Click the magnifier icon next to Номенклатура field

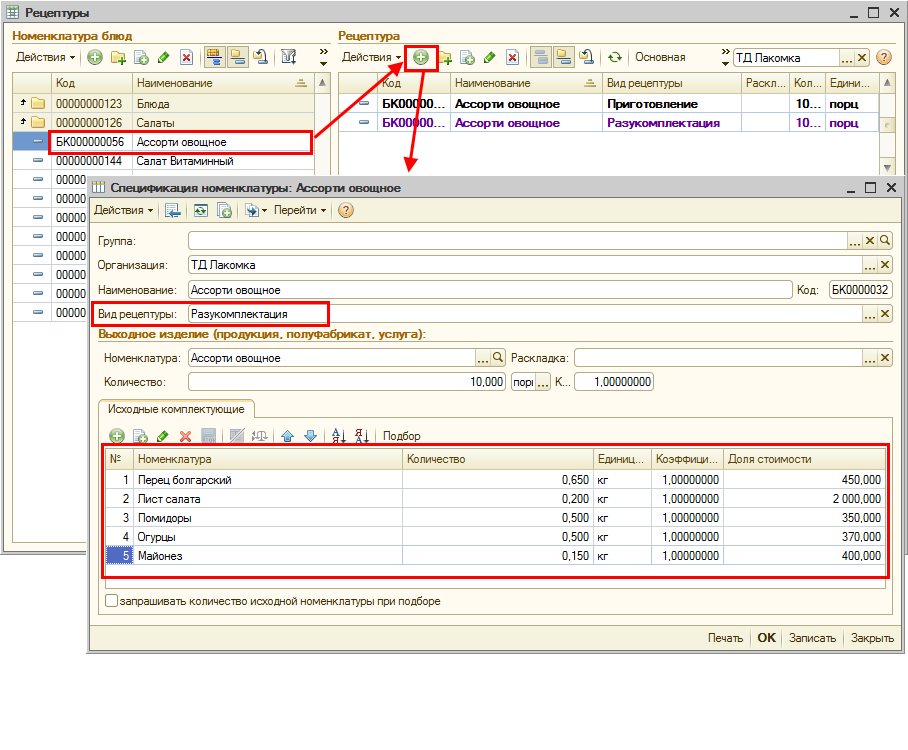pyautogui.click(x=497, y=358)
